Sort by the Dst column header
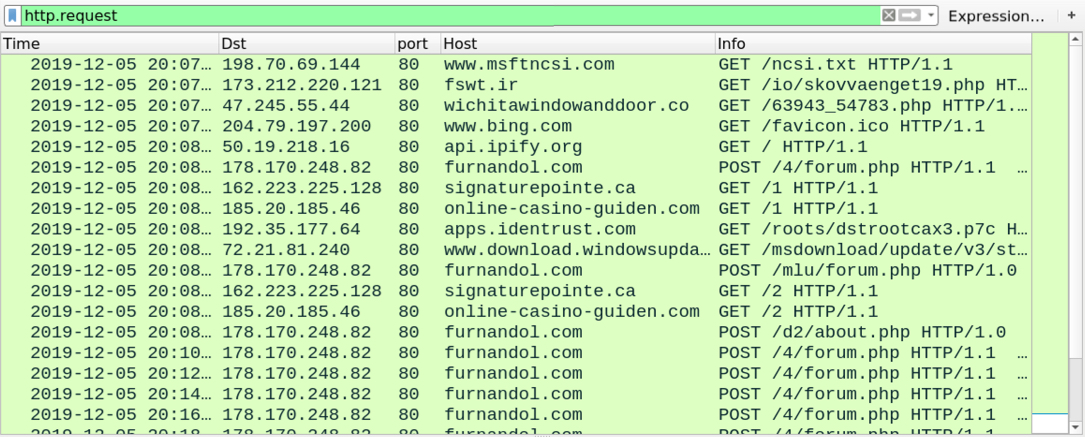The image size is (1085, 437). (307, 44)
